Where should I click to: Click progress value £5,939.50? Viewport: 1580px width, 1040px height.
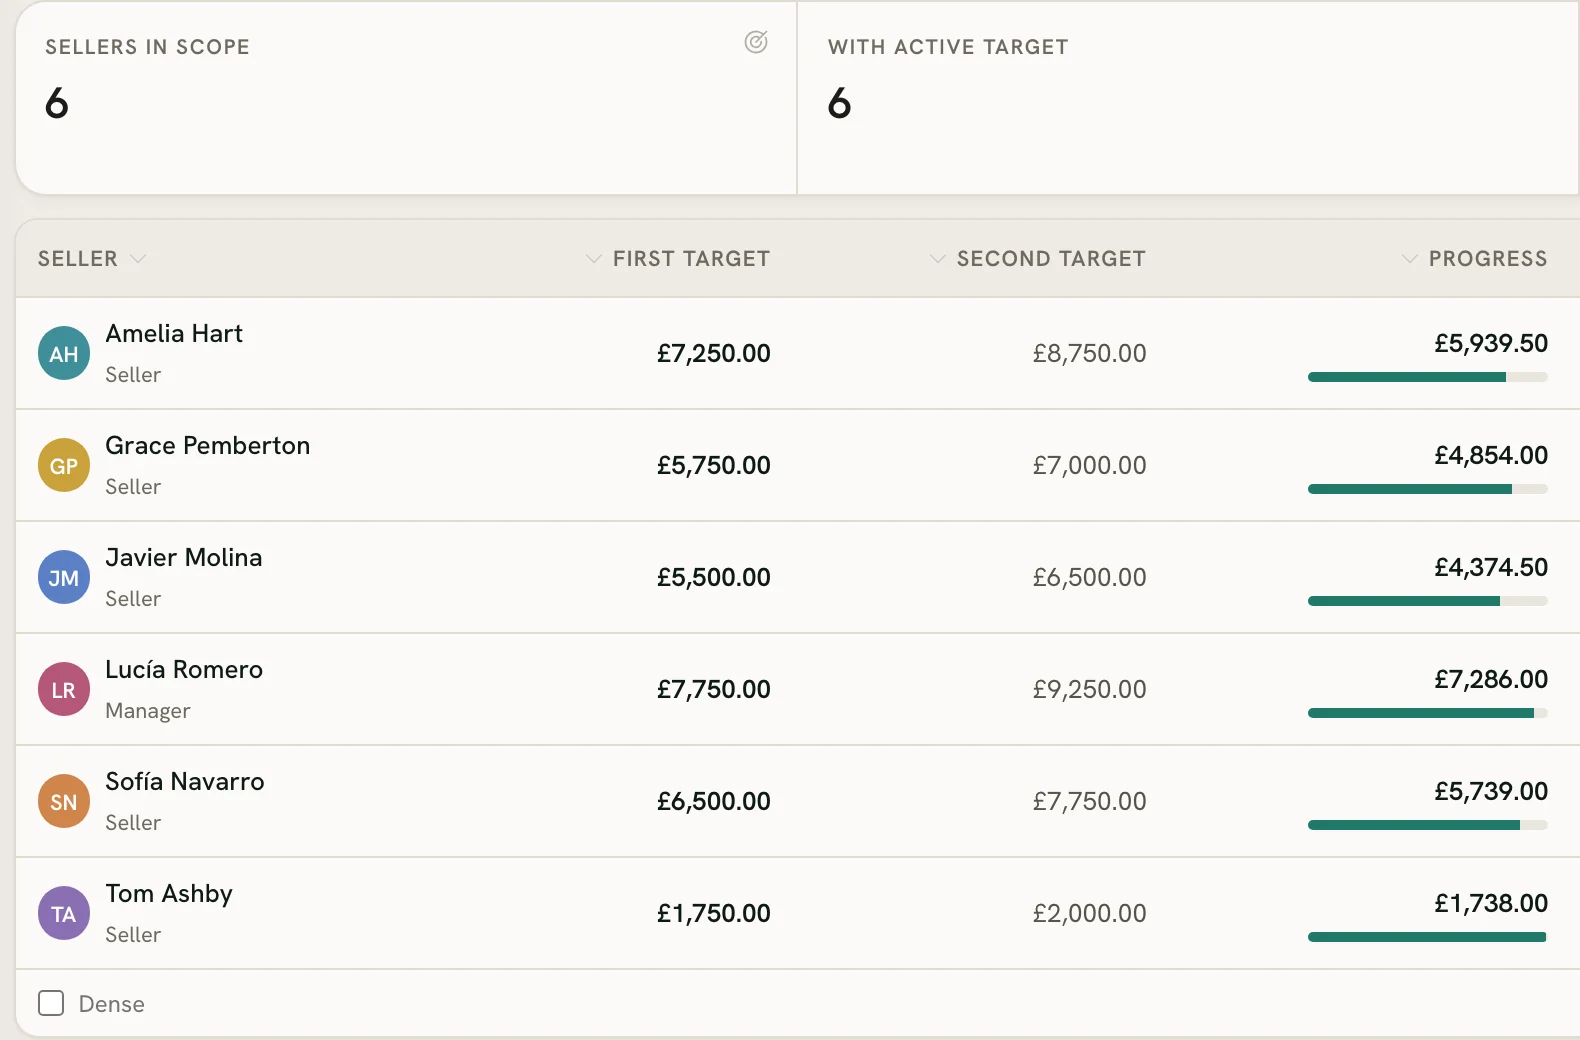click(1491, 343)
